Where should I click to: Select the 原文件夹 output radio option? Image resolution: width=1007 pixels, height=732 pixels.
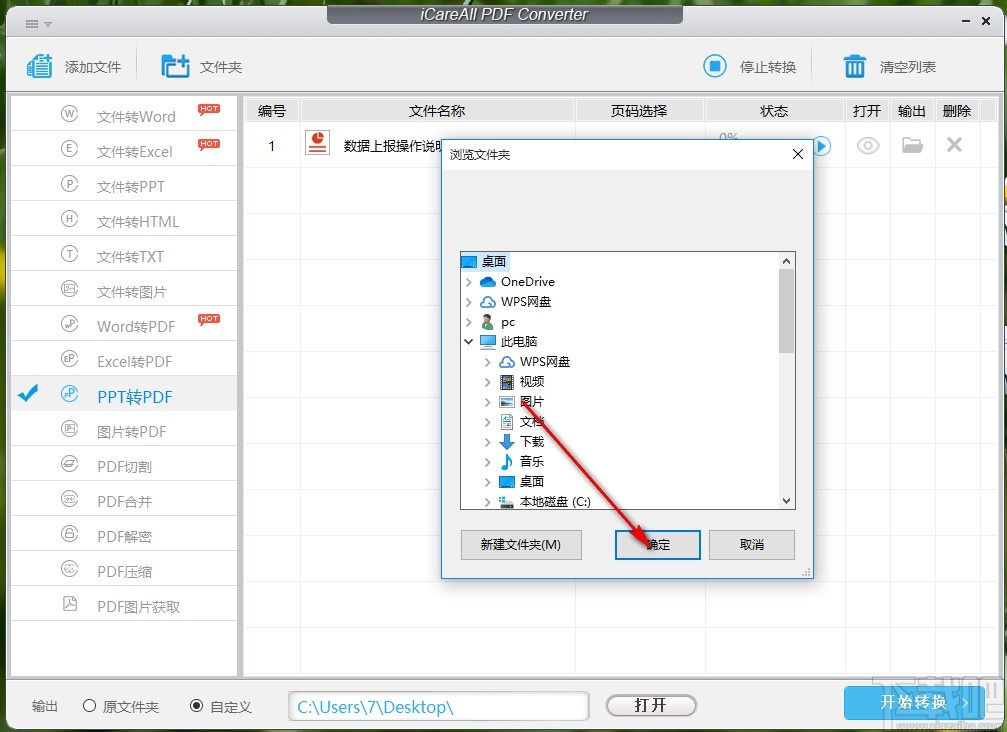click(x=90, y=706)
